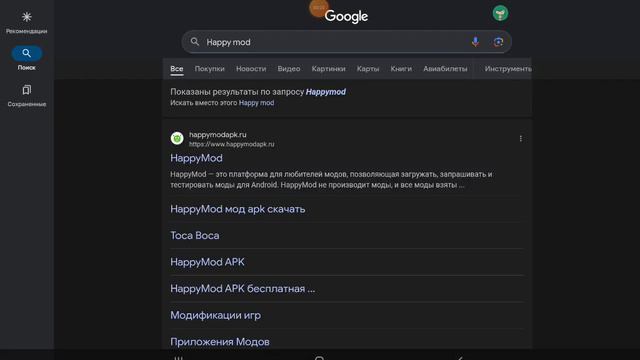Click the happymodapk.ru site name
This screenshot has height=360, width=640.
click(x=218, y=135)
